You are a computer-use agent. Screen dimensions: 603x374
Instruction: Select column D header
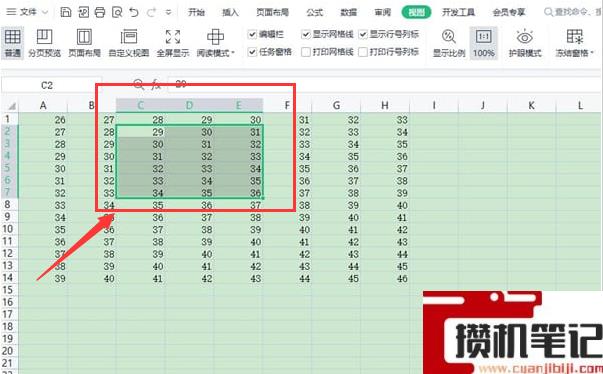tap(189, 105)
